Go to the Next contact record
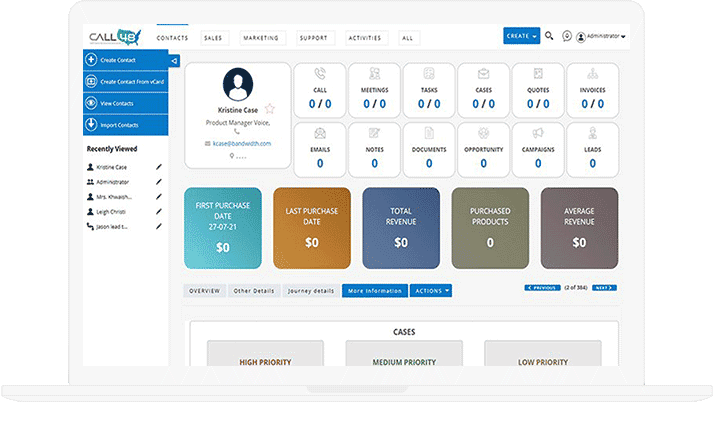Screen dimensions: 715x430 tap(604, 287)
